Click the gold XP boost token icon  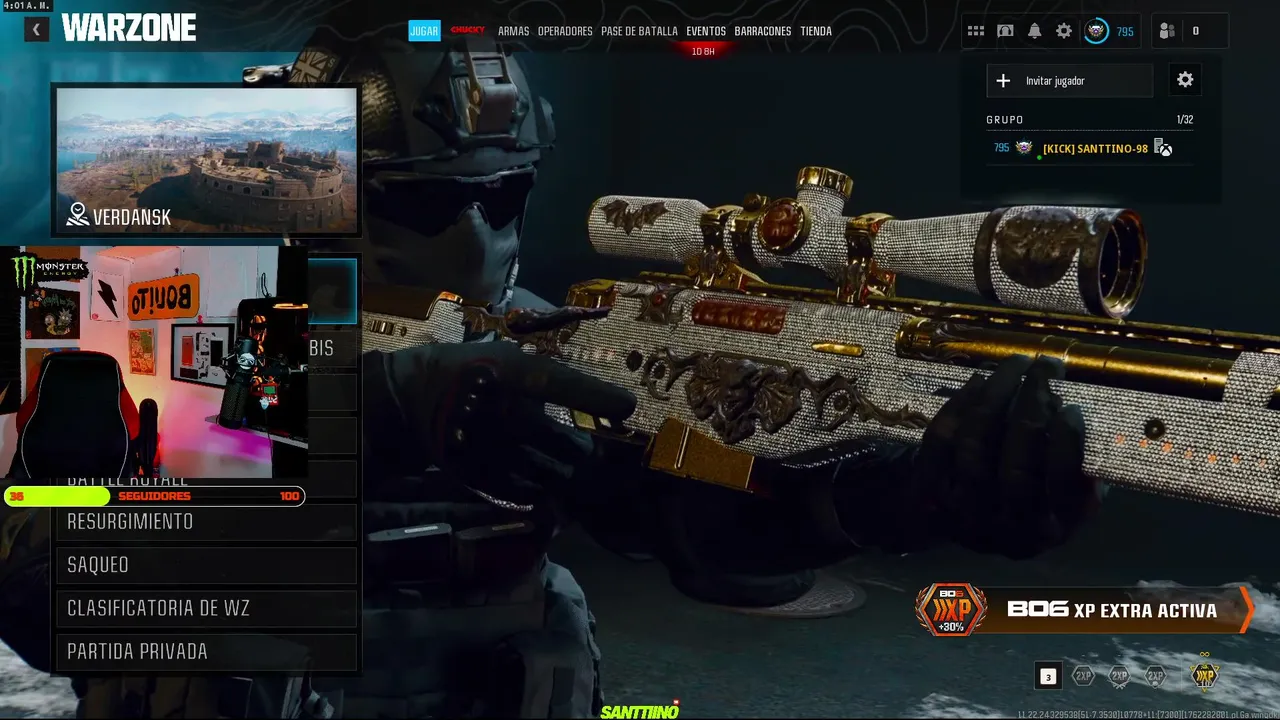coord(1204,675)
